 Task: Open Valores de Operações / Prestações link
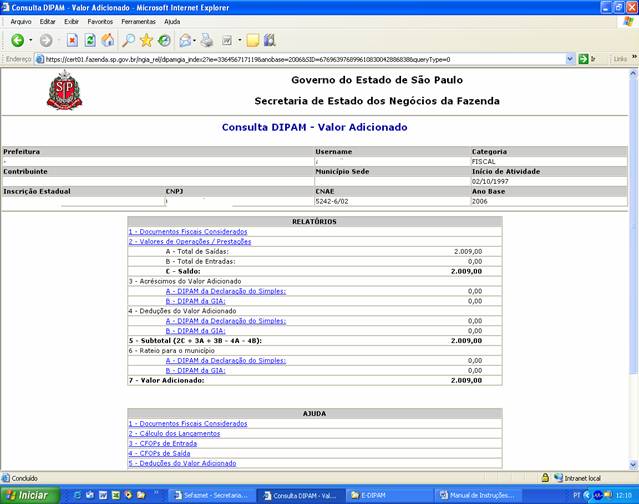pyautogui.click(x=189, y=241)
